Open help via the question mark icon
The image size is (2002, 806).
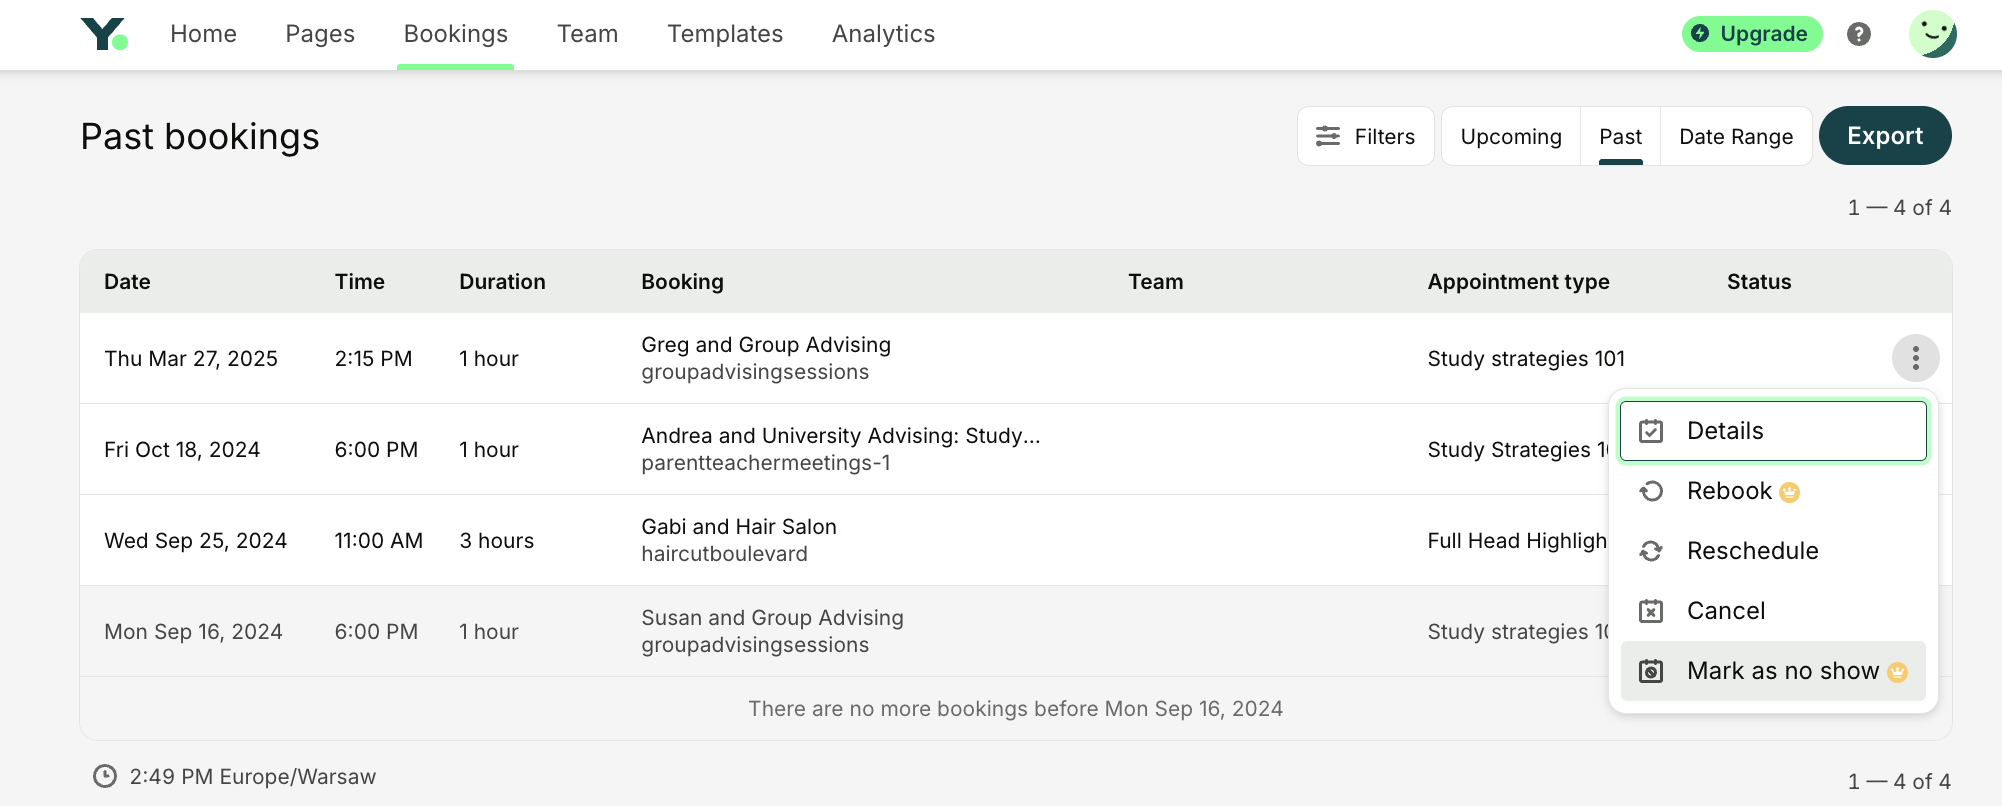(1858, 33)
